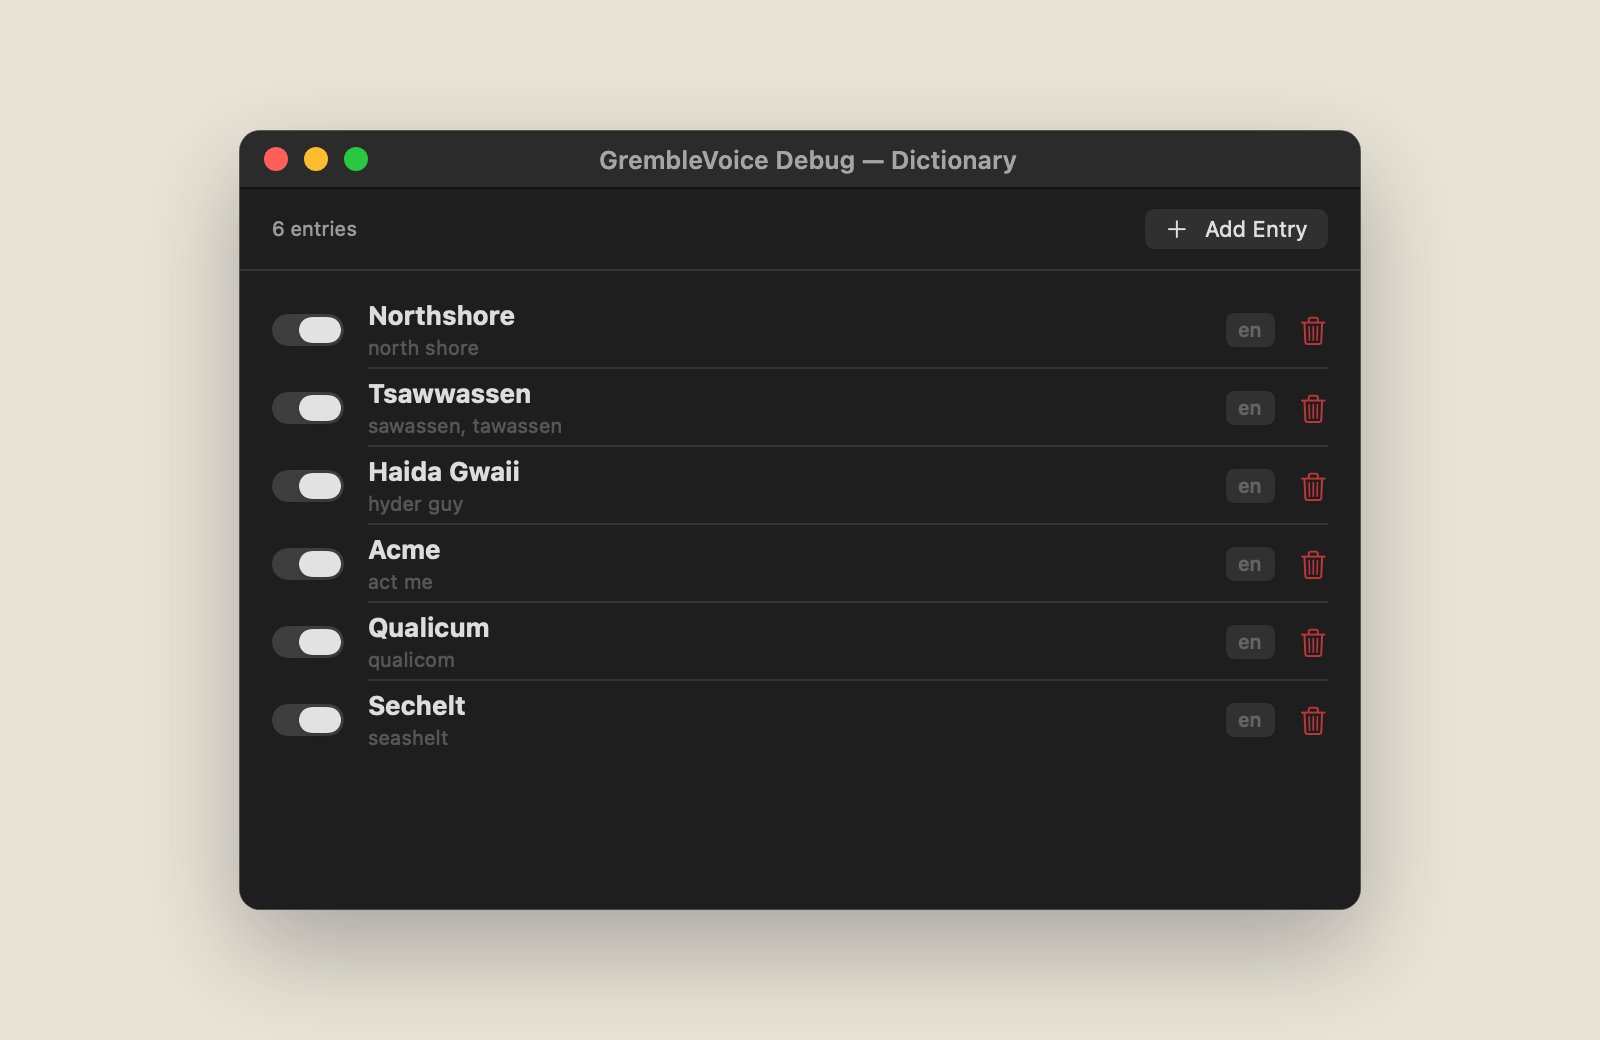Click the en badge beside Qualicum

[1250, 642]
